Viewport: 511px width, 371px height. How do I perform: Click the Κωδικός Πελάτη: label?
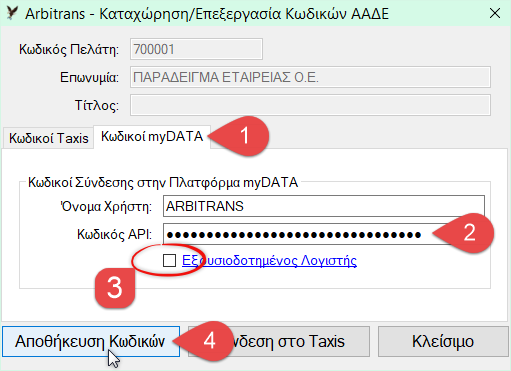coord(69,50)
